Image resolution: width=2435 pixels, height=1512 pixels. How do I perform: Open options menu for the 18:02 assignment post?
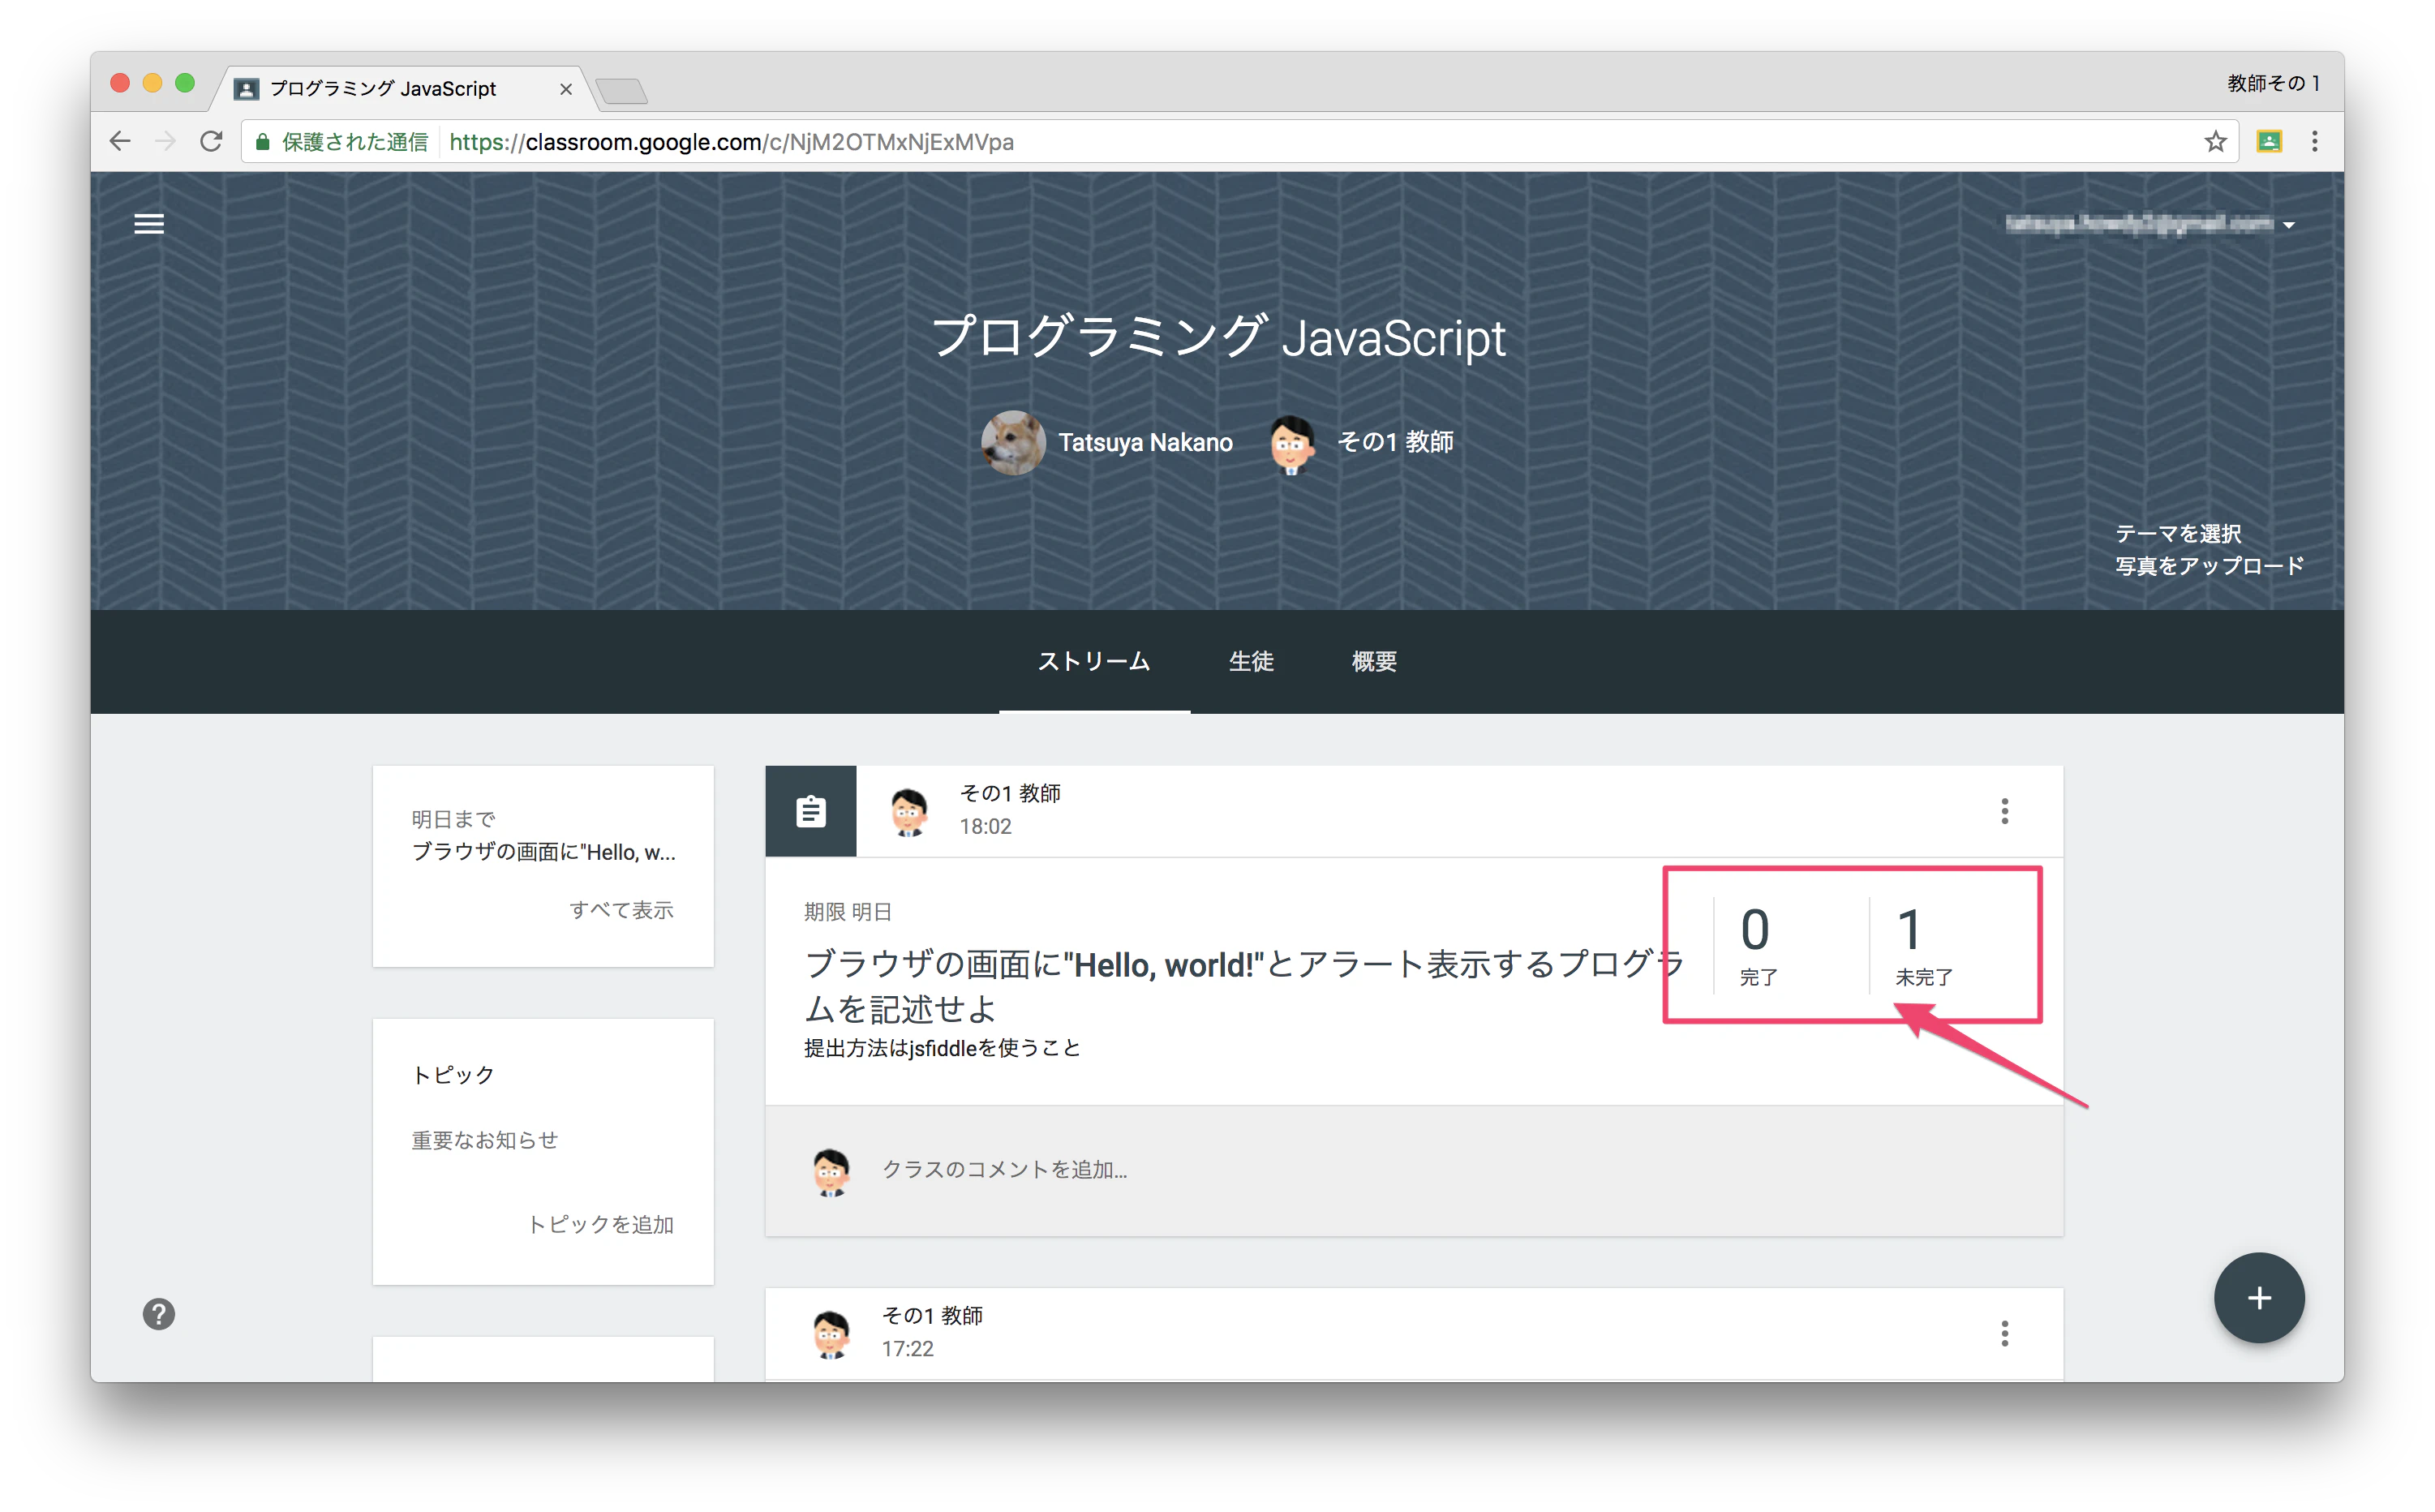2004,811
